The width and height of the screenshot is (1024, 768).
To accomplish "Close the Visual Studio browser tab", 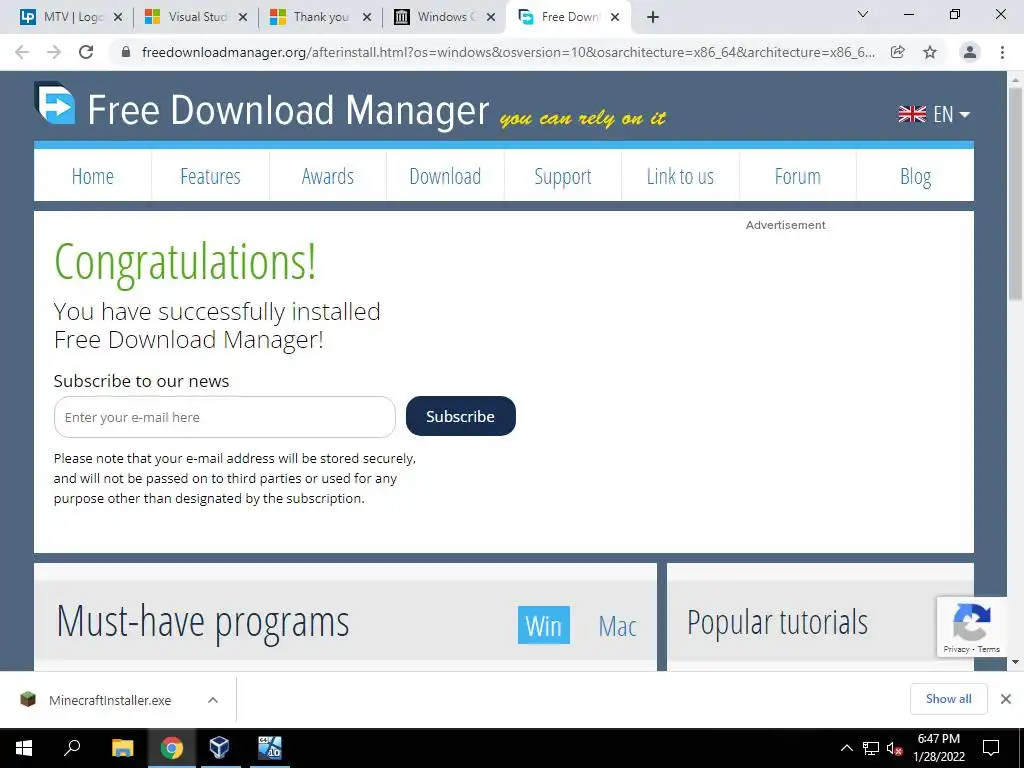I will 243,17.
